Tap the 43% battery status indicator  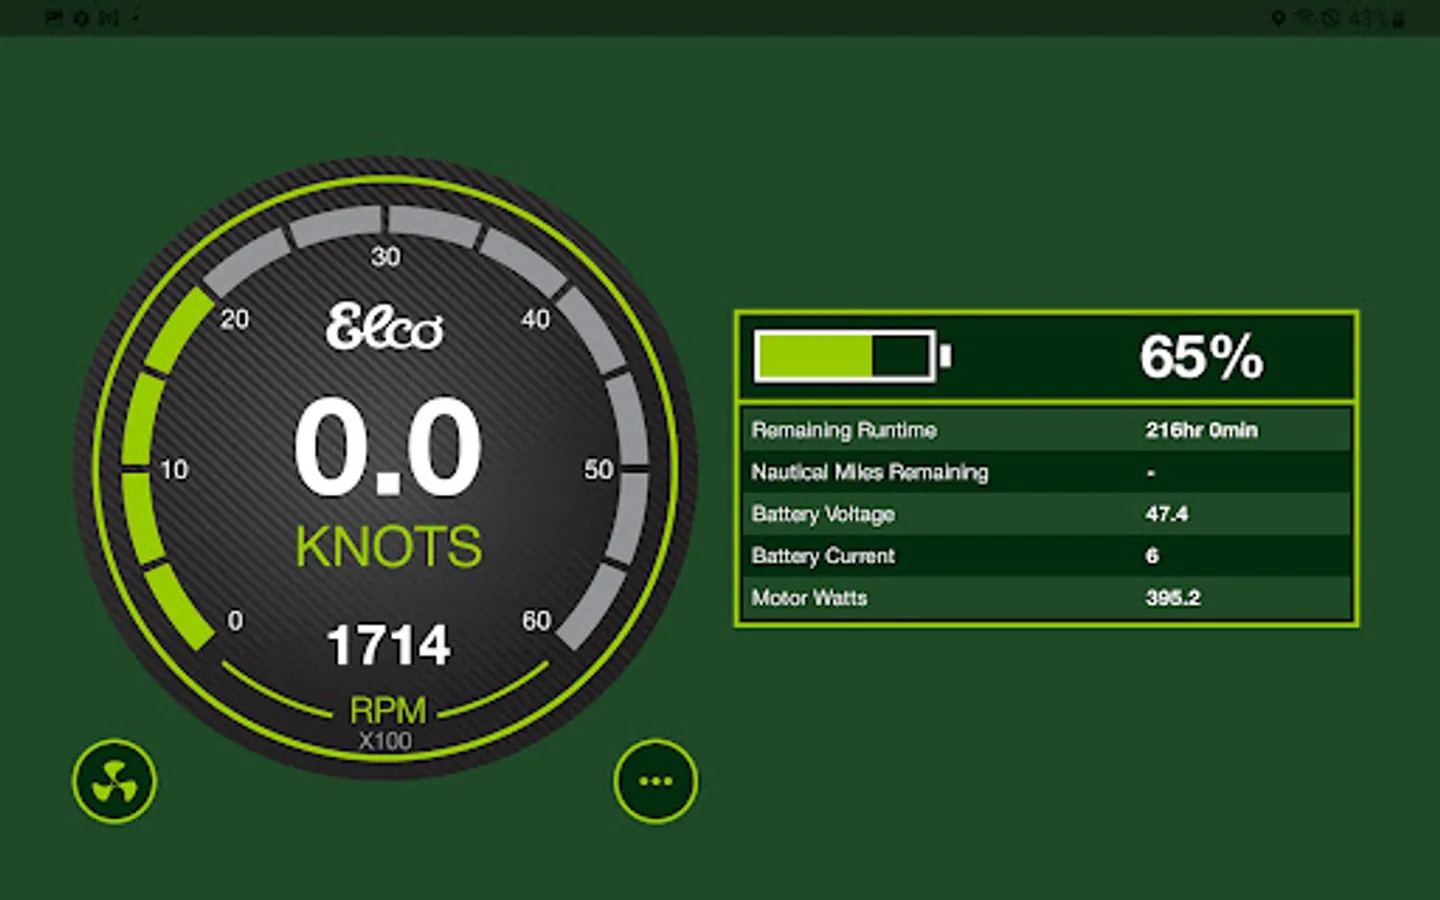coord(1376,18)
